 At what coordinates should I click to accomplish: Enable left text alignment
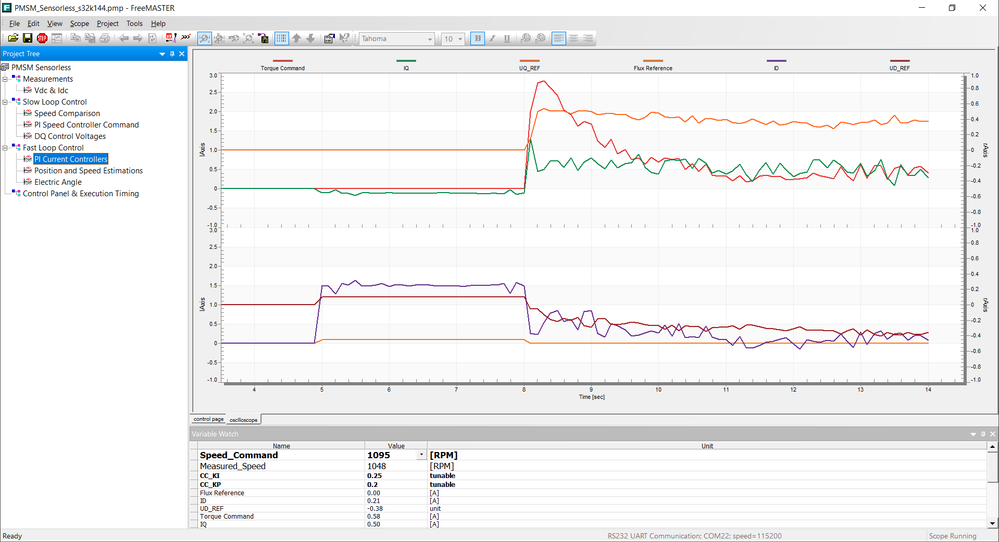(x=559, y=38)
